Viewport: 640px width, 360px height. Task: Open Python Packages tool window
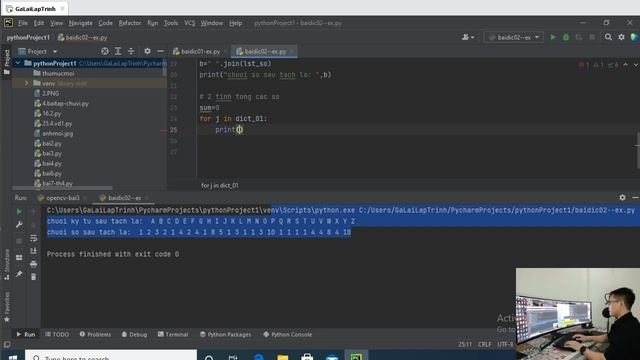click(225, 334)
